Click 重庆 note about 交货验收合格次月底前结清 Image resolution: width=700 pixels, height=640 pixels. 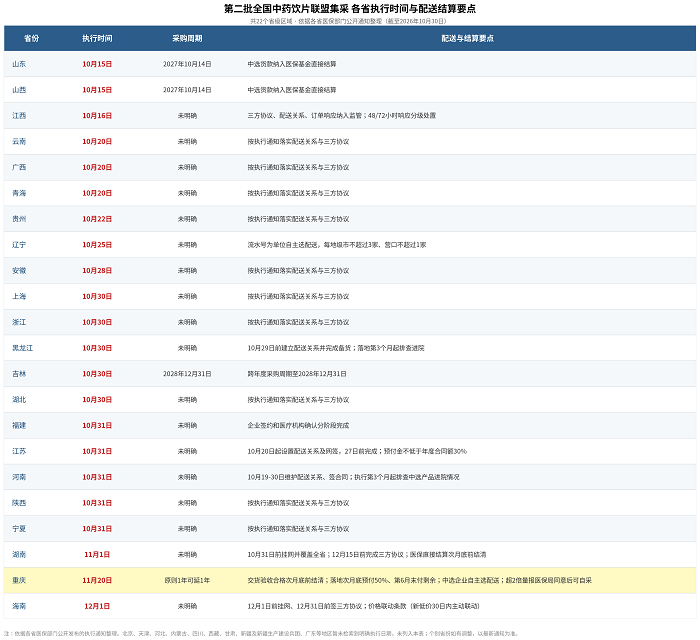[420, 581]
